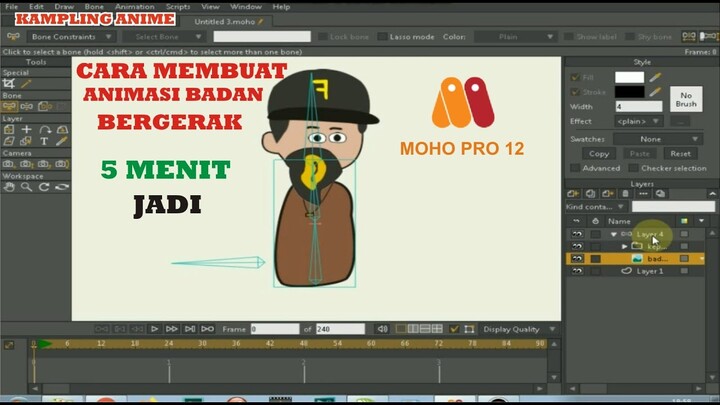Toggle audio mute speaker icon
The width and height of the screenshot is (720, 405).
(x=382, y=329)
